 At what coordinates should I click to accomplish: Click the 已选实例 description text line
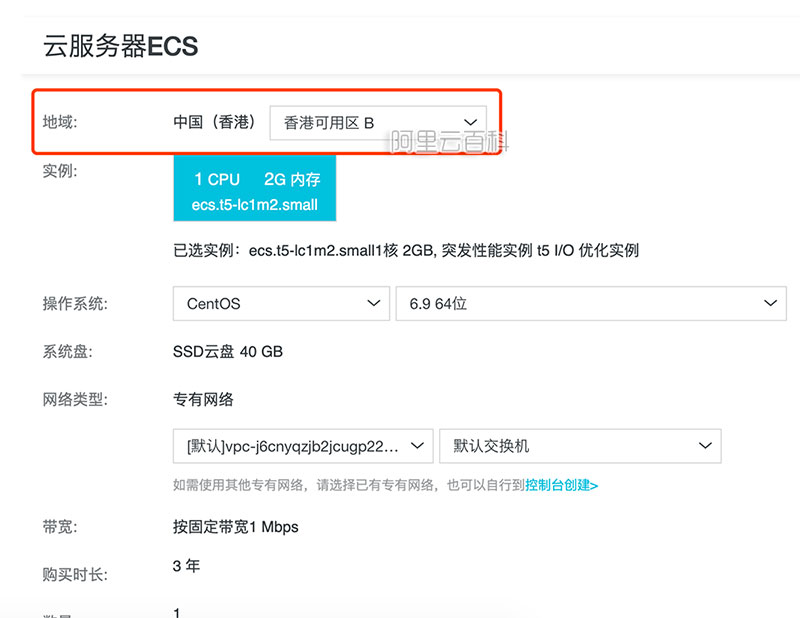click(406, 251)
